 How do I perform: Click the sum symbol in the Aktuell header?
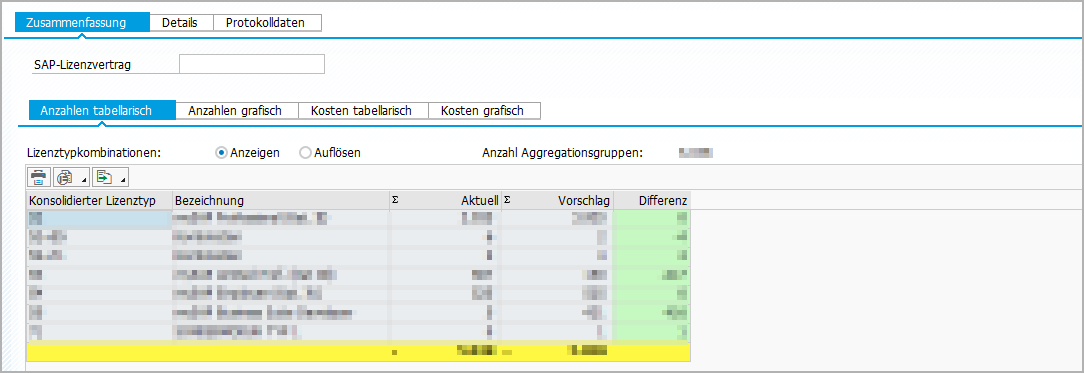(x=395, y=200)
